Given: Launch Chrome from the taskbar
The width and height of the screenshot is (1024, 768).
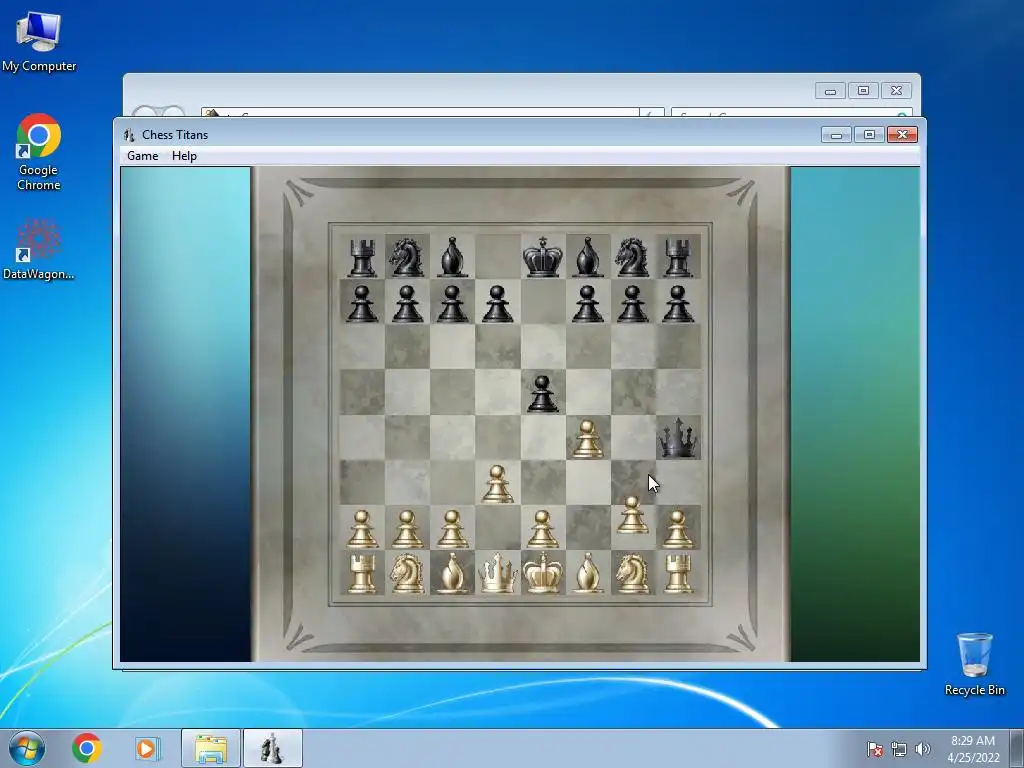Looking at the screenshot, I should tap(87, 748).
